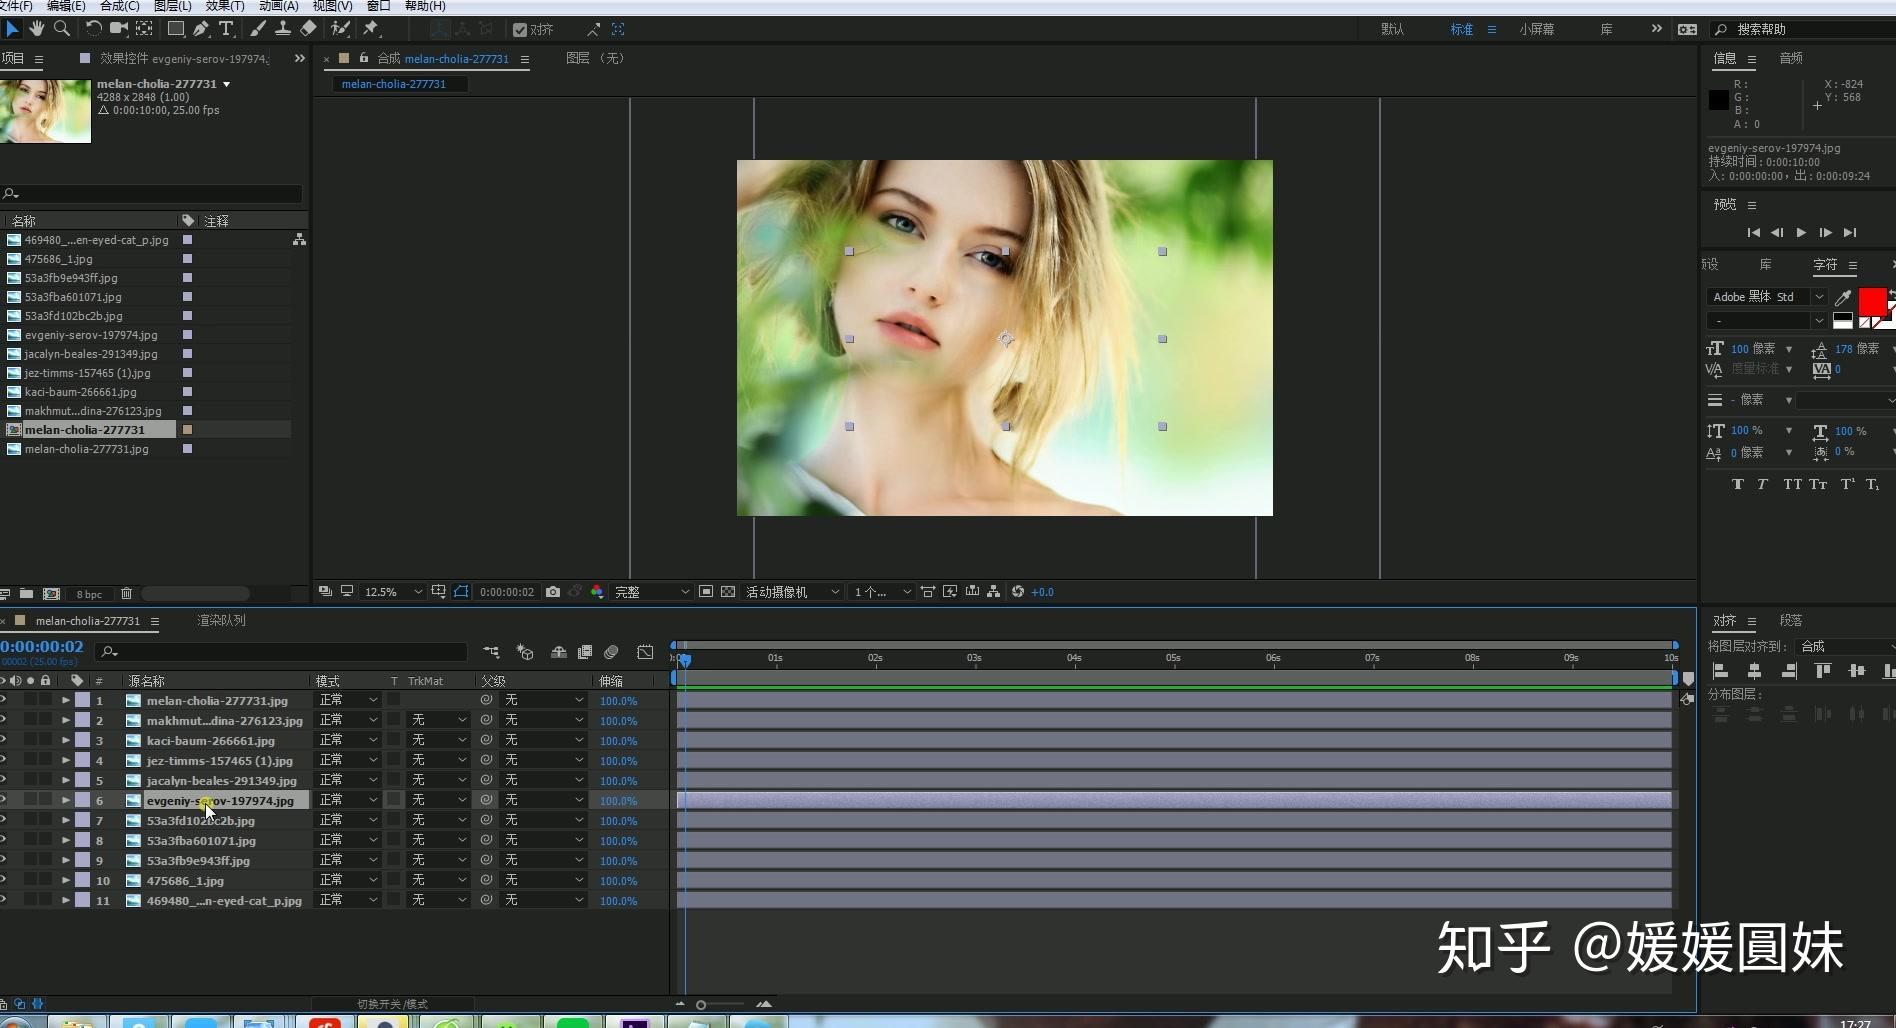Select the Selection arrow tool

tap(12, 29)
